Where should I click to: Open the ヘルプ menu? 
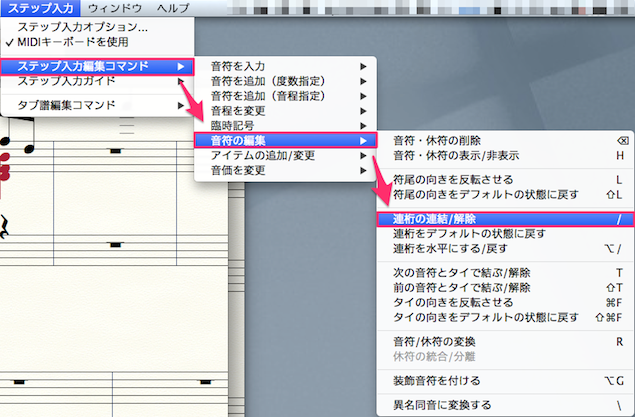click(173, 8)
